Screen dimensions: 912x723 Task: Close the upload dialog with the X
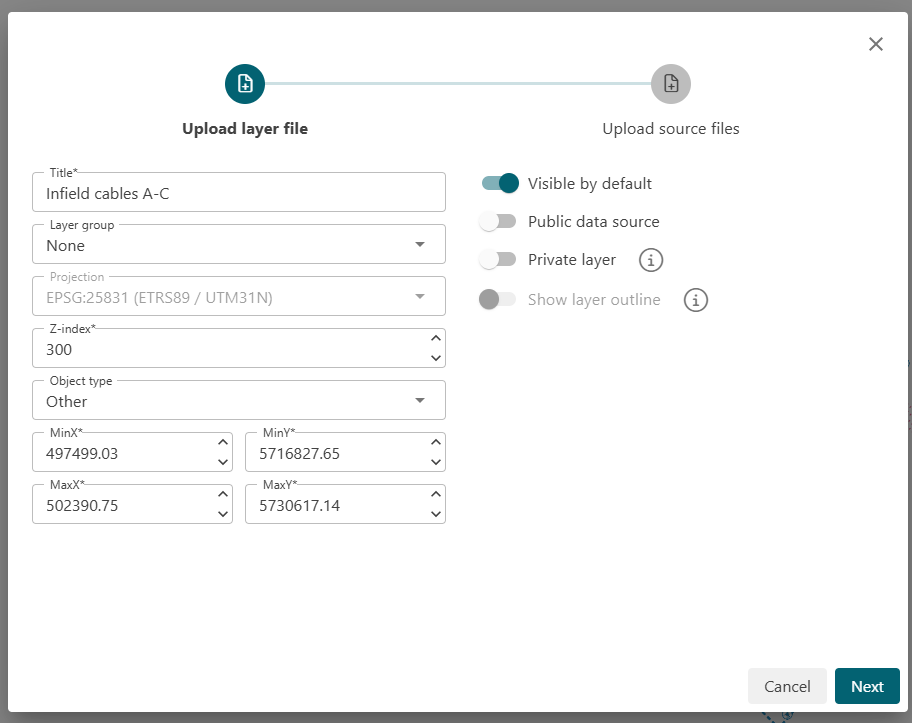pos(875,44)
